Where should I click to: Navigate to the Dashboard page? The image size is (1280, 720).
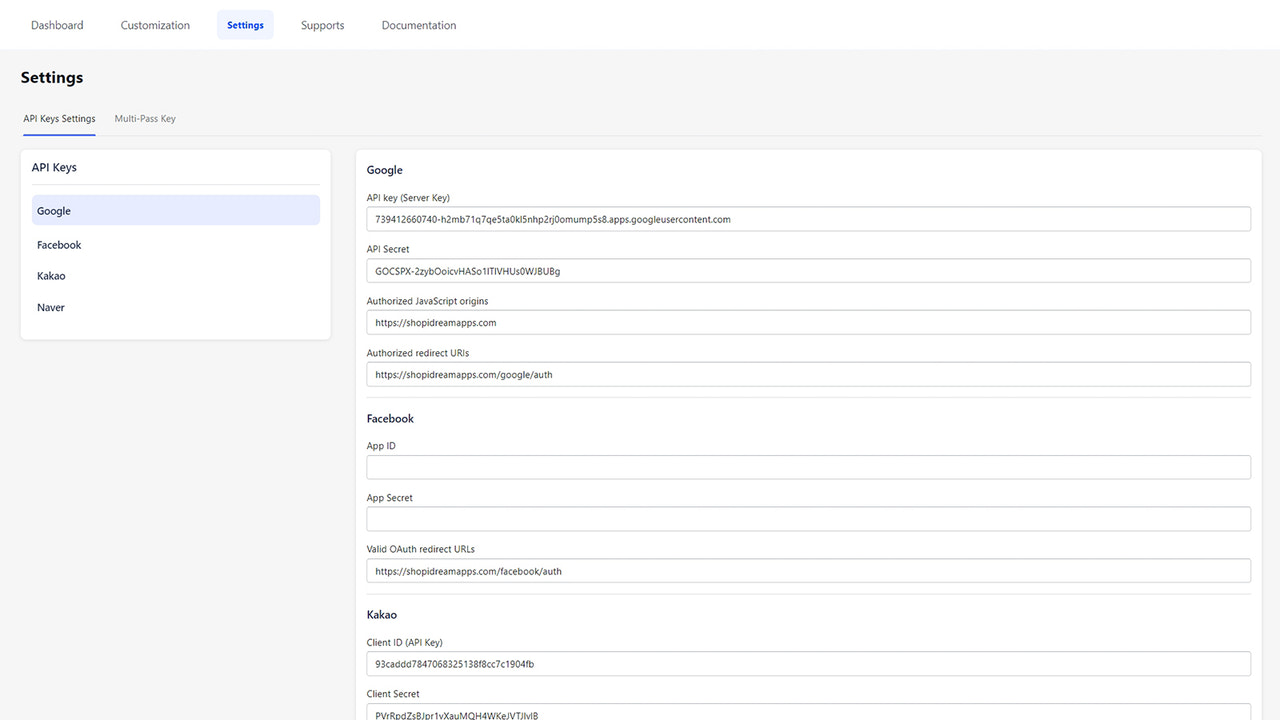tap(57, 24)
